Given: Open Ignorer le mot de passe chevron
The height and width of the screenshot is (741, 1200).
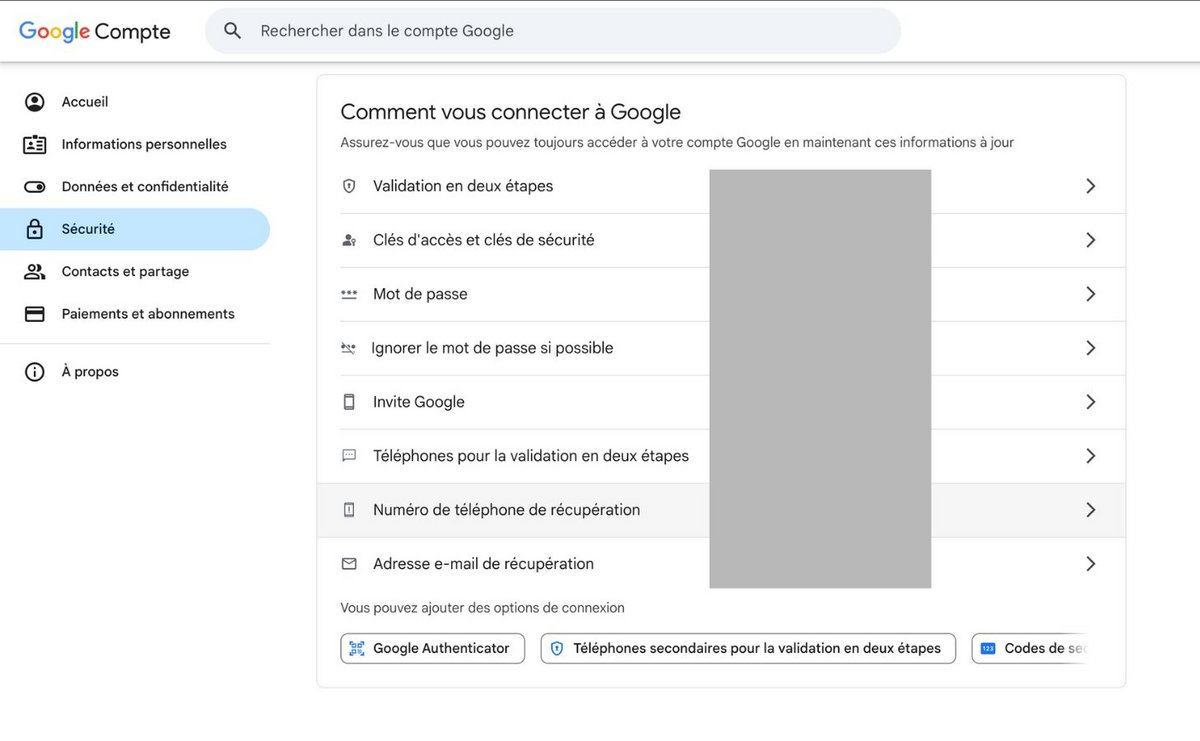Looking at the screenshot, I should 1091,348.
